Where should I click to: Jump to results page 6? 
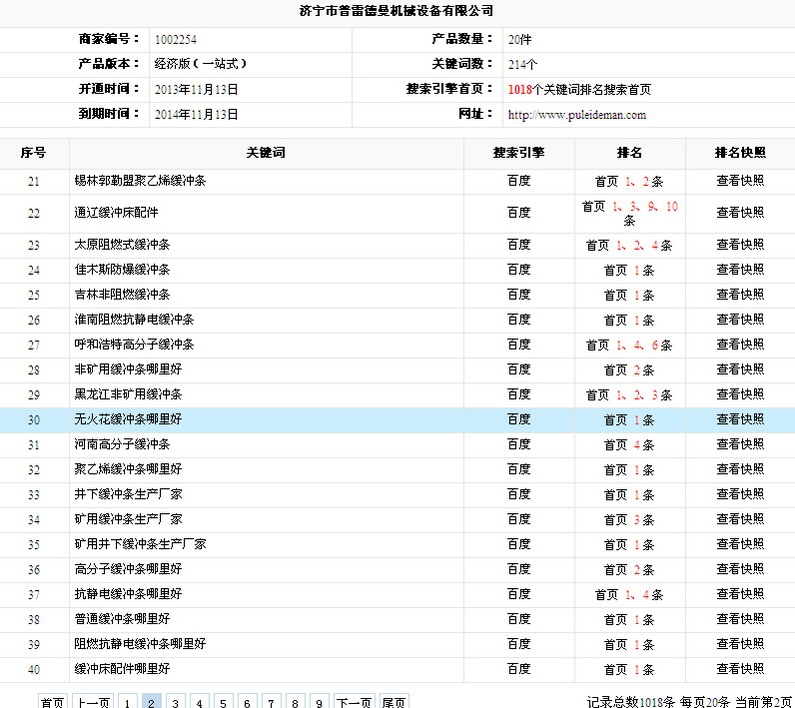pyautogui.click(x=247, y=702)
